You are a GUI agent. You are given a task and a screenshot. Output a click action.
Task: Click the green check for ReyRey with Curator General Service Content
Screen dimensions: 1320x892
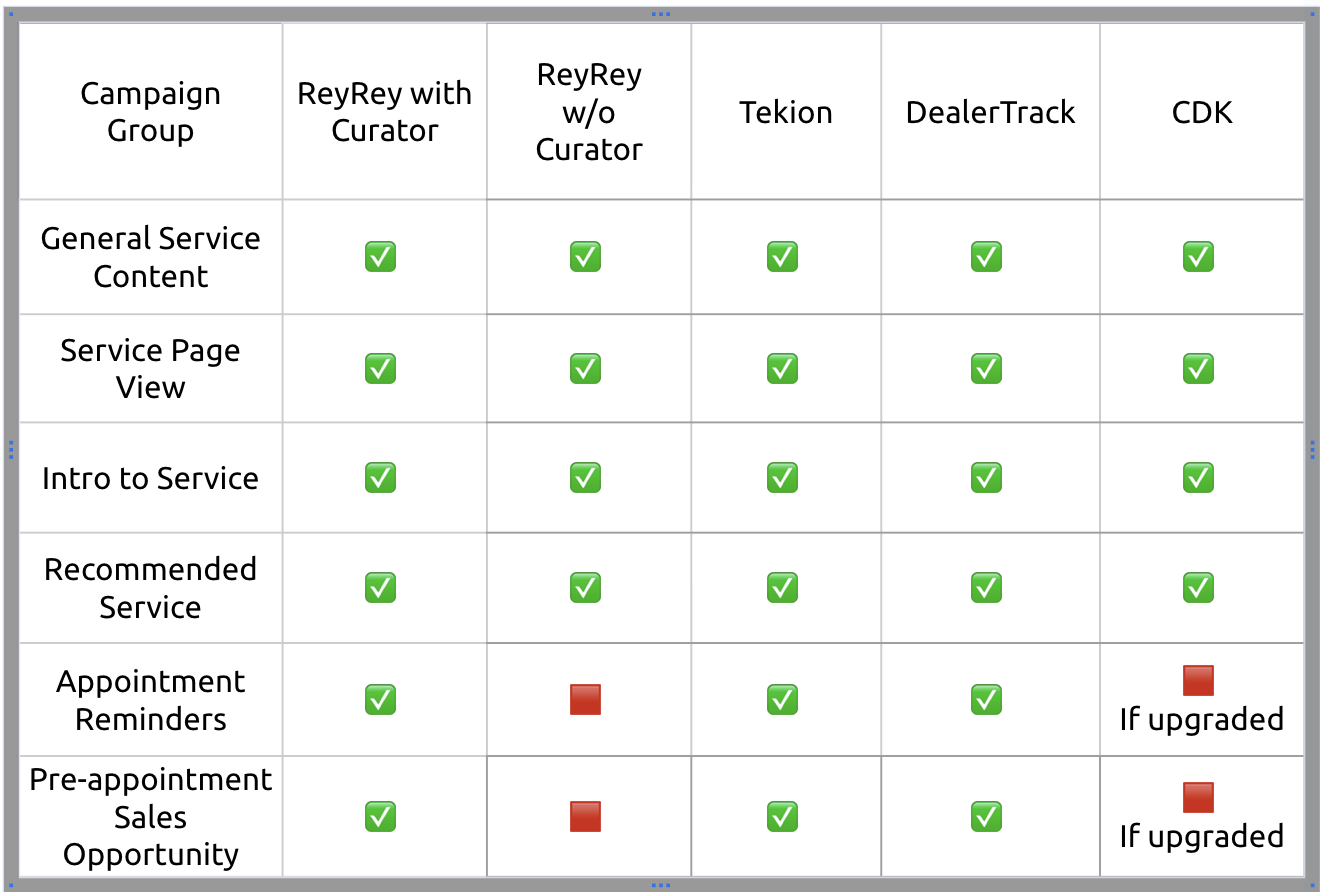(x=380, y=257)
